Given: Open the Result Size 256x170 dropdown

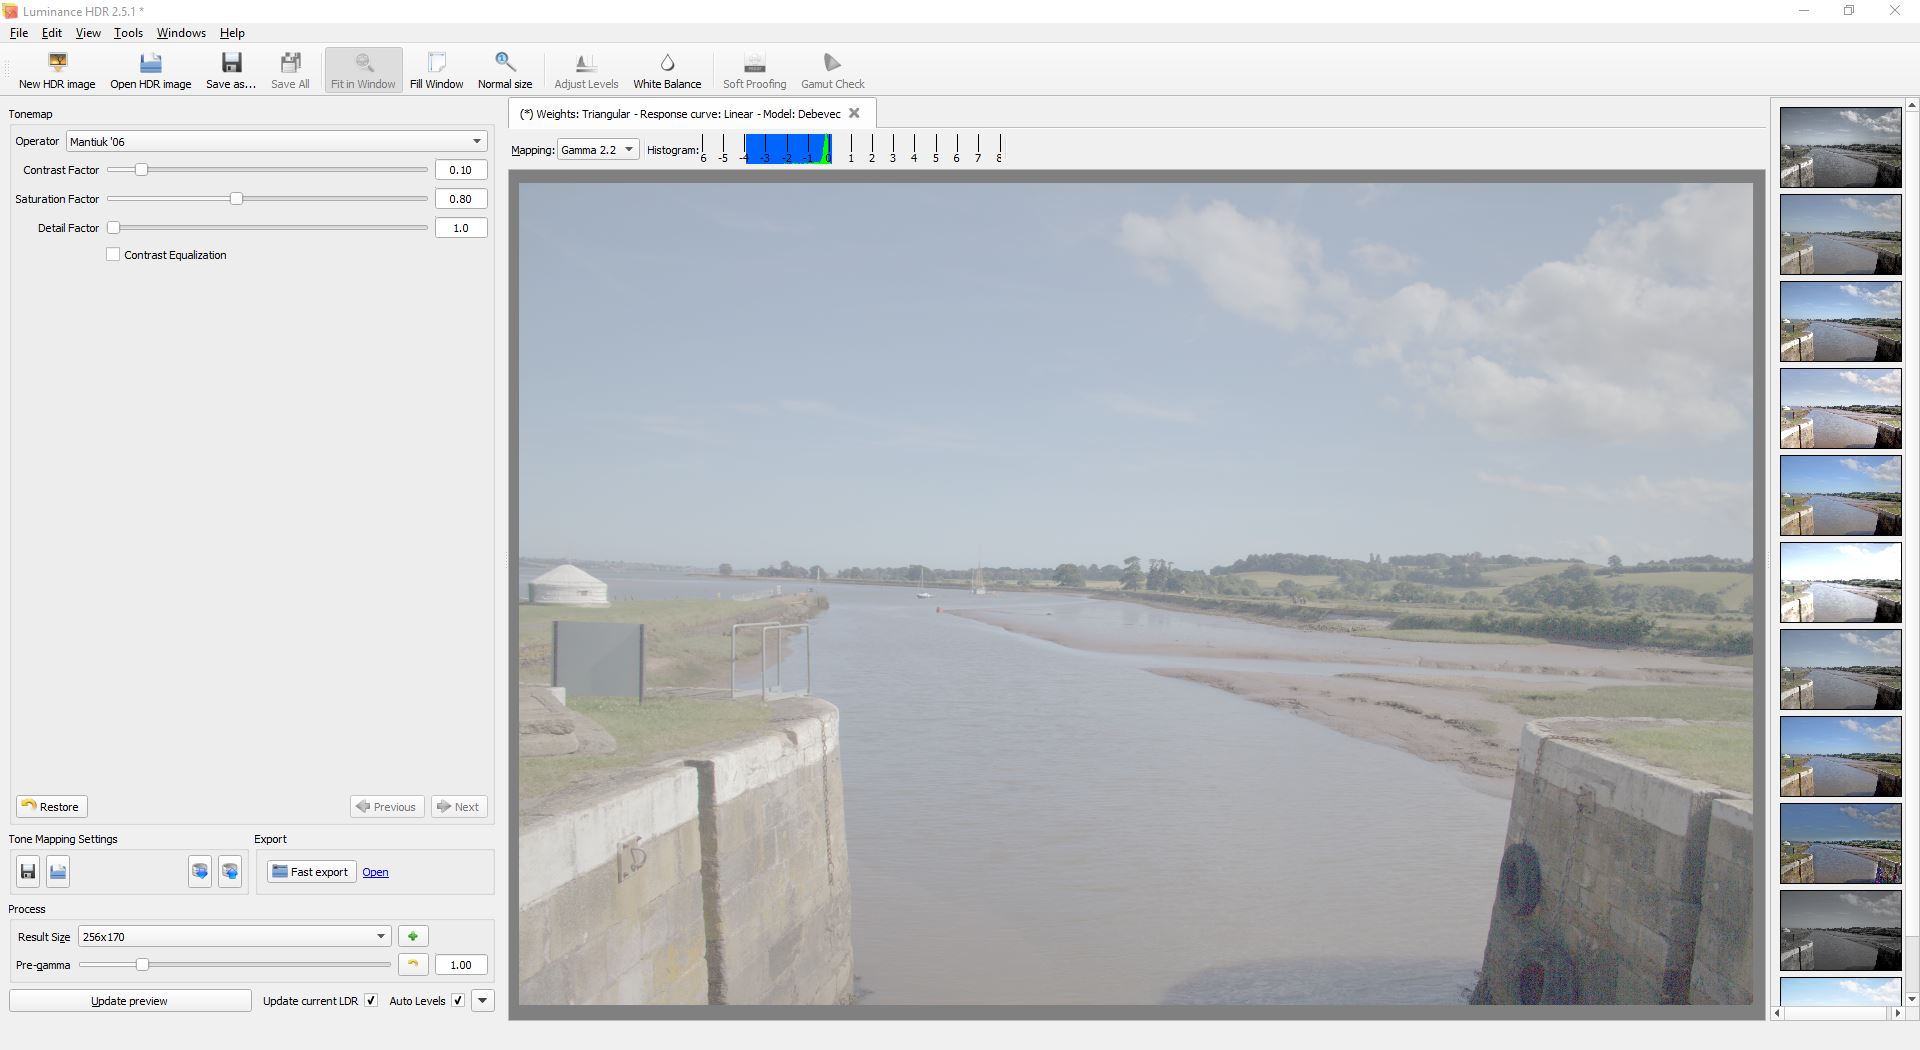Looking at the screenshot, I should coord(233,937).
